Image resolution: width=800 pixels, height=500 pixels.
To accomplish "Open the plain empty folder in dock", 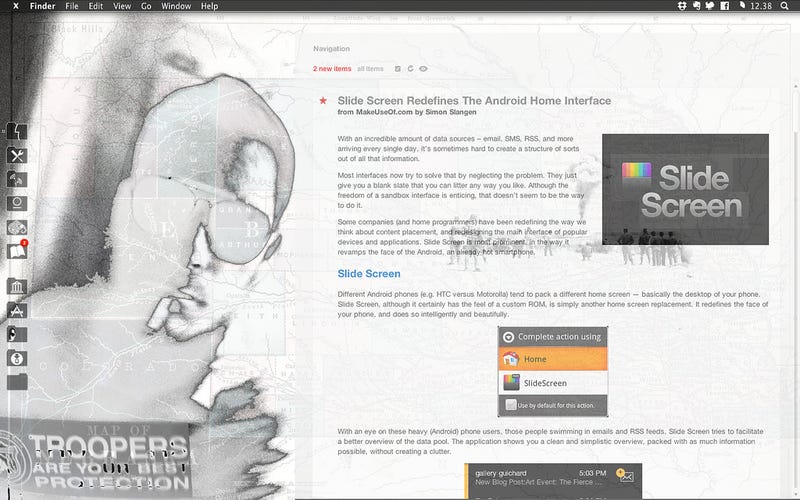I will pos(17,382).
